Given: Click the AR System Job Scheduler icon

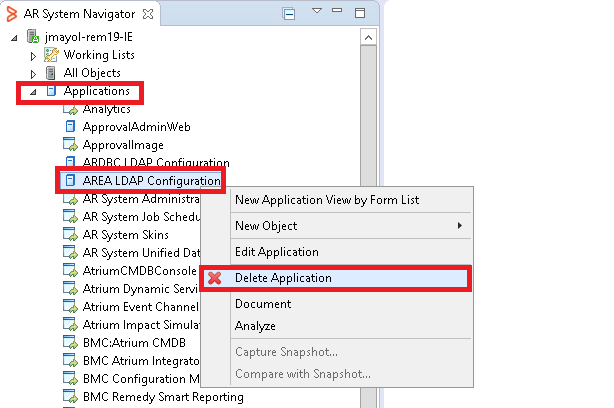Looking at the screenshot, I should pyautogui.click(x=70, y=216).
